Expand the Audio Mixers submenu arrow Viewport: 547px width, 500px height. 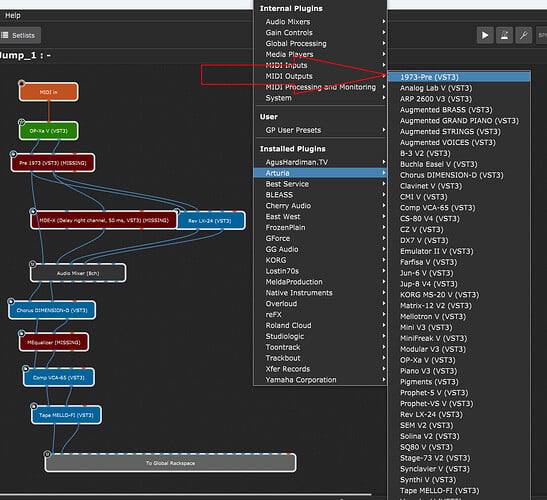tap(383, 22)
